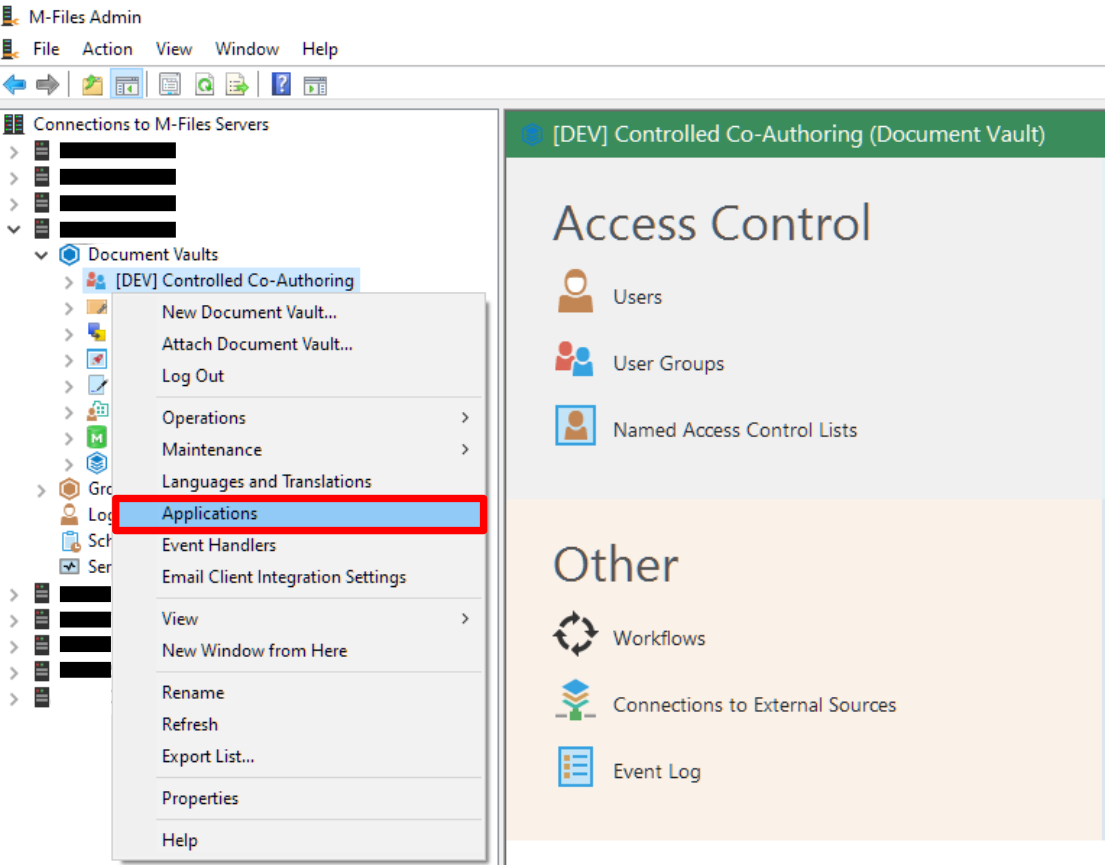
Task: Select New Window from Here
Action: tap(300, 651)
